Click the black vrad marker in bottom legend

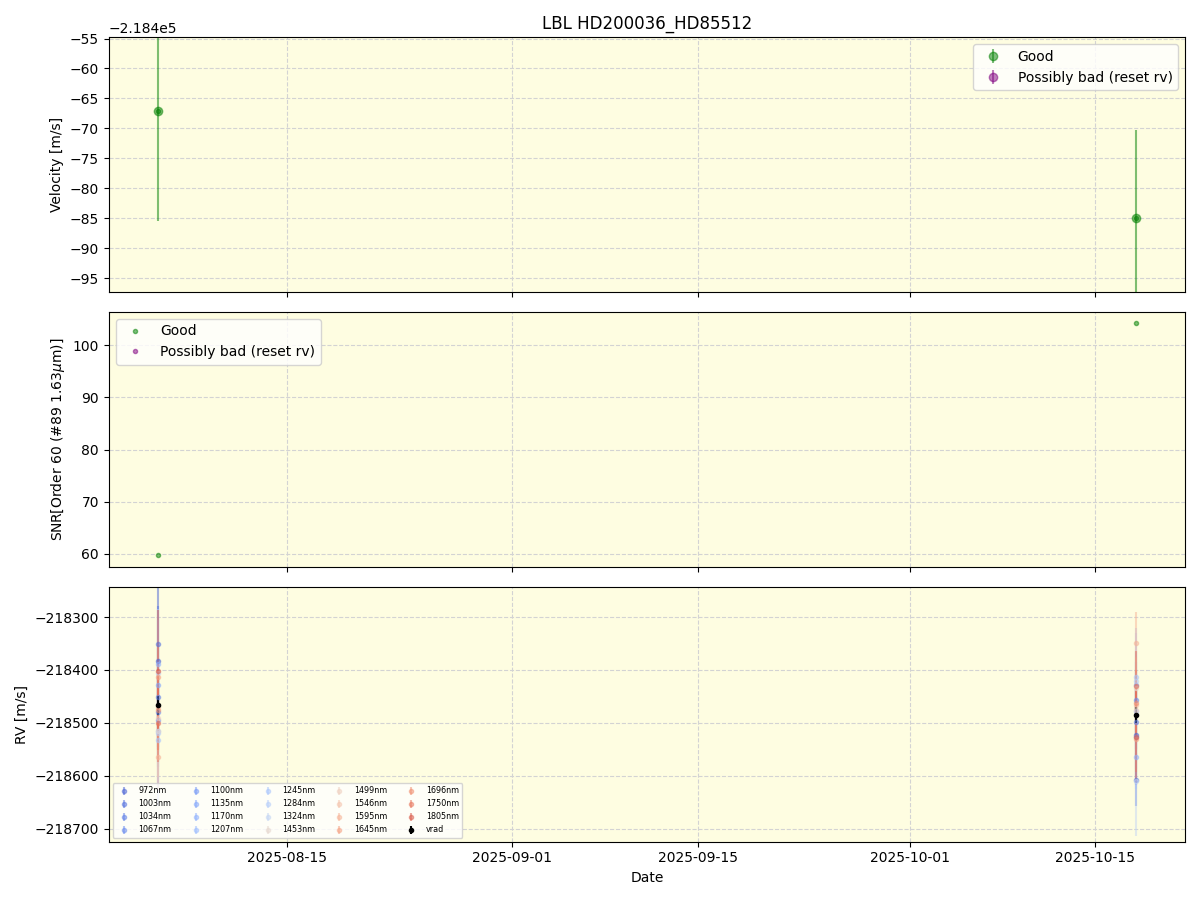411,830
